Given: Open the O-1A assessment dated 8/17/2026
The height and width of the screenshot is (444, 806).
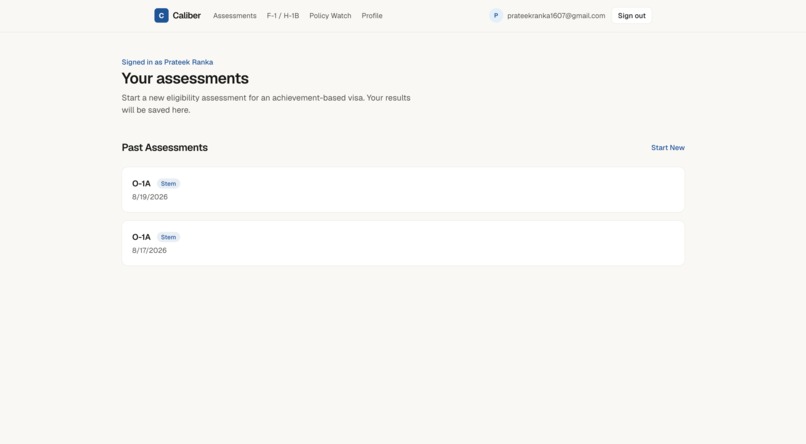Looking at the screenshot, I should tap(403, 243).
